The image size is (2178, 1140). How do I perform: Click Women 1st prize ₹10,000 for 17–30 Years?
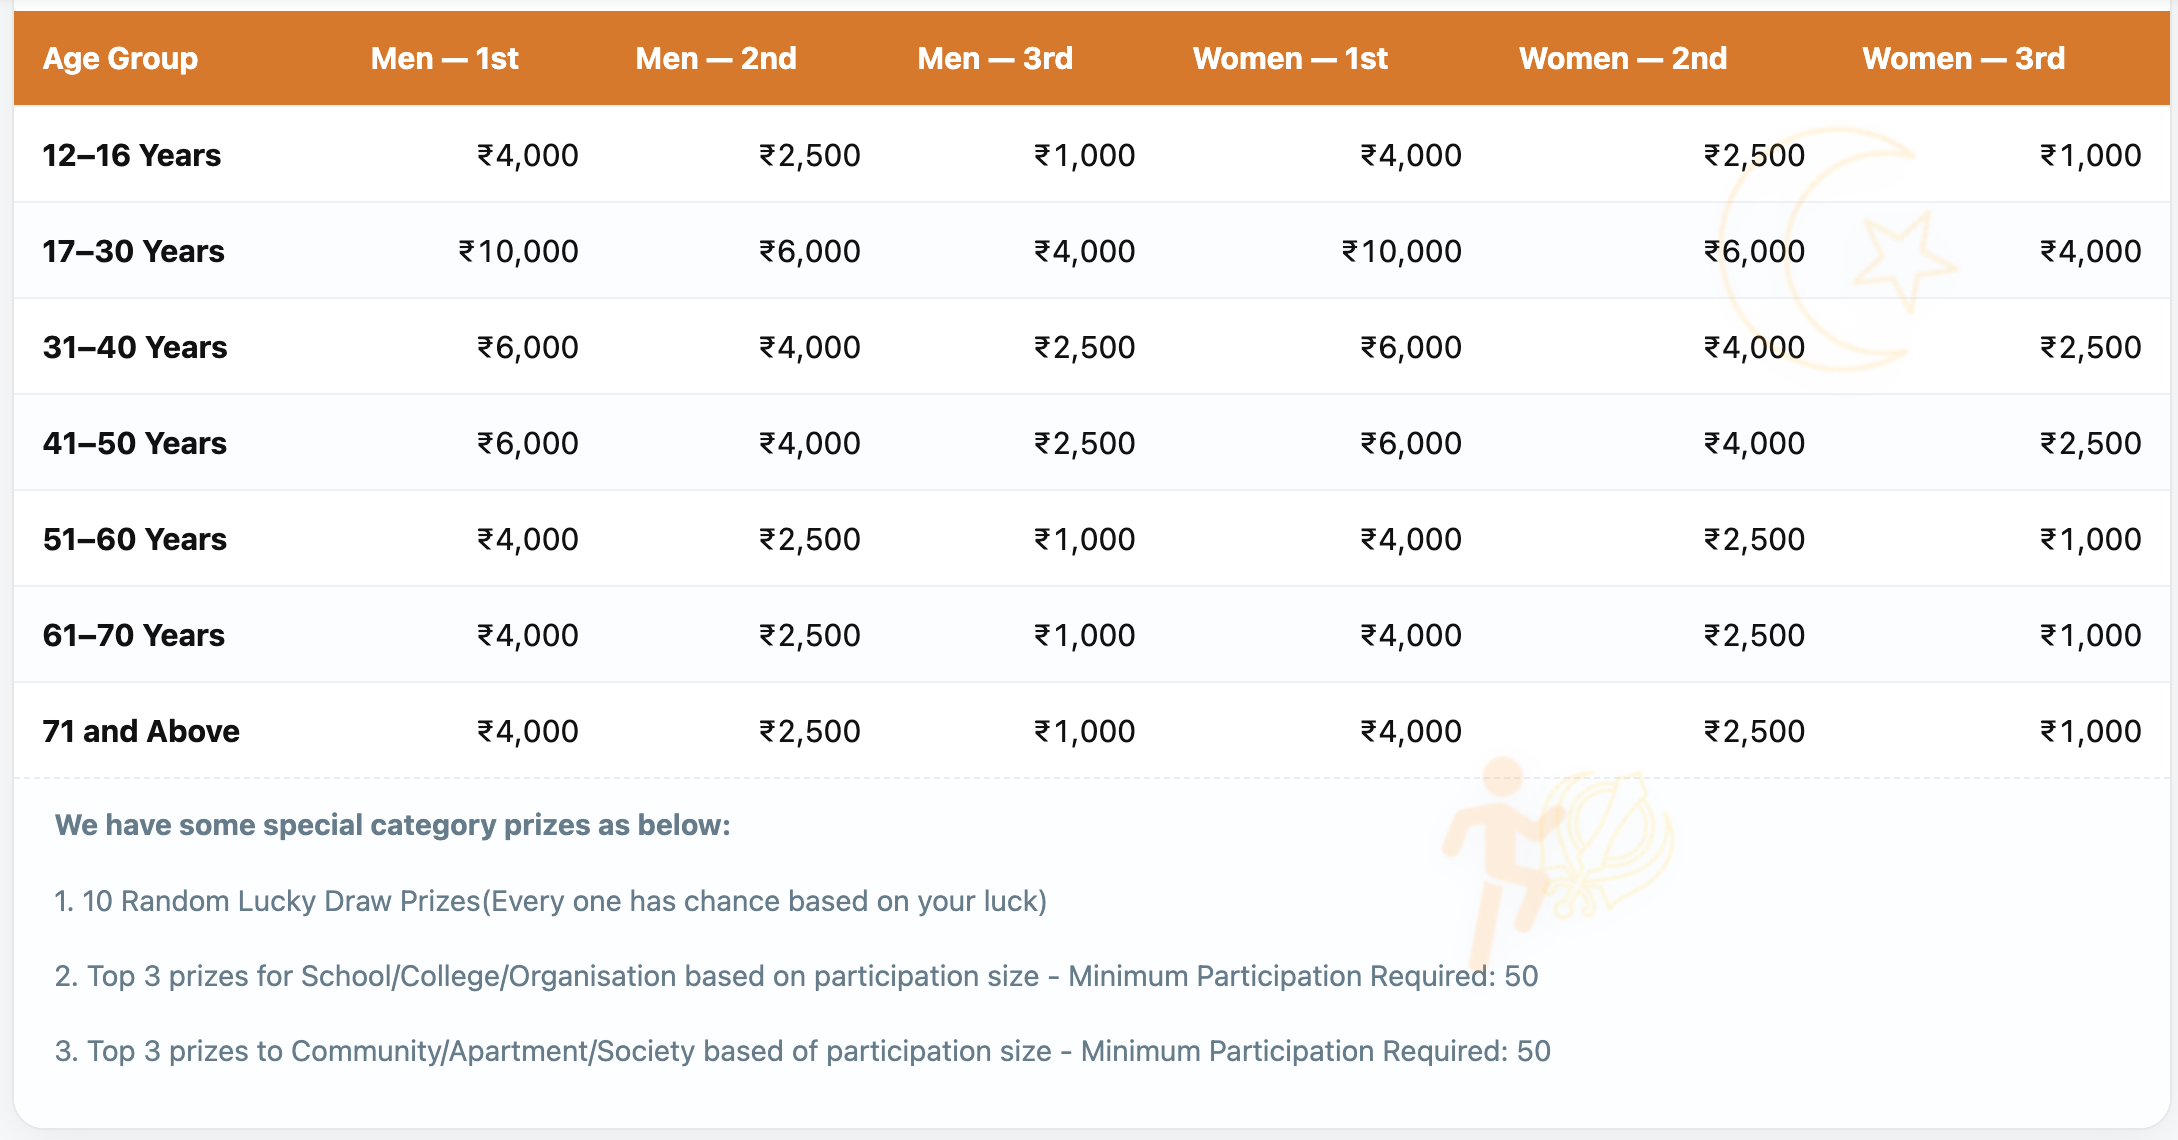pos(1401,251)
